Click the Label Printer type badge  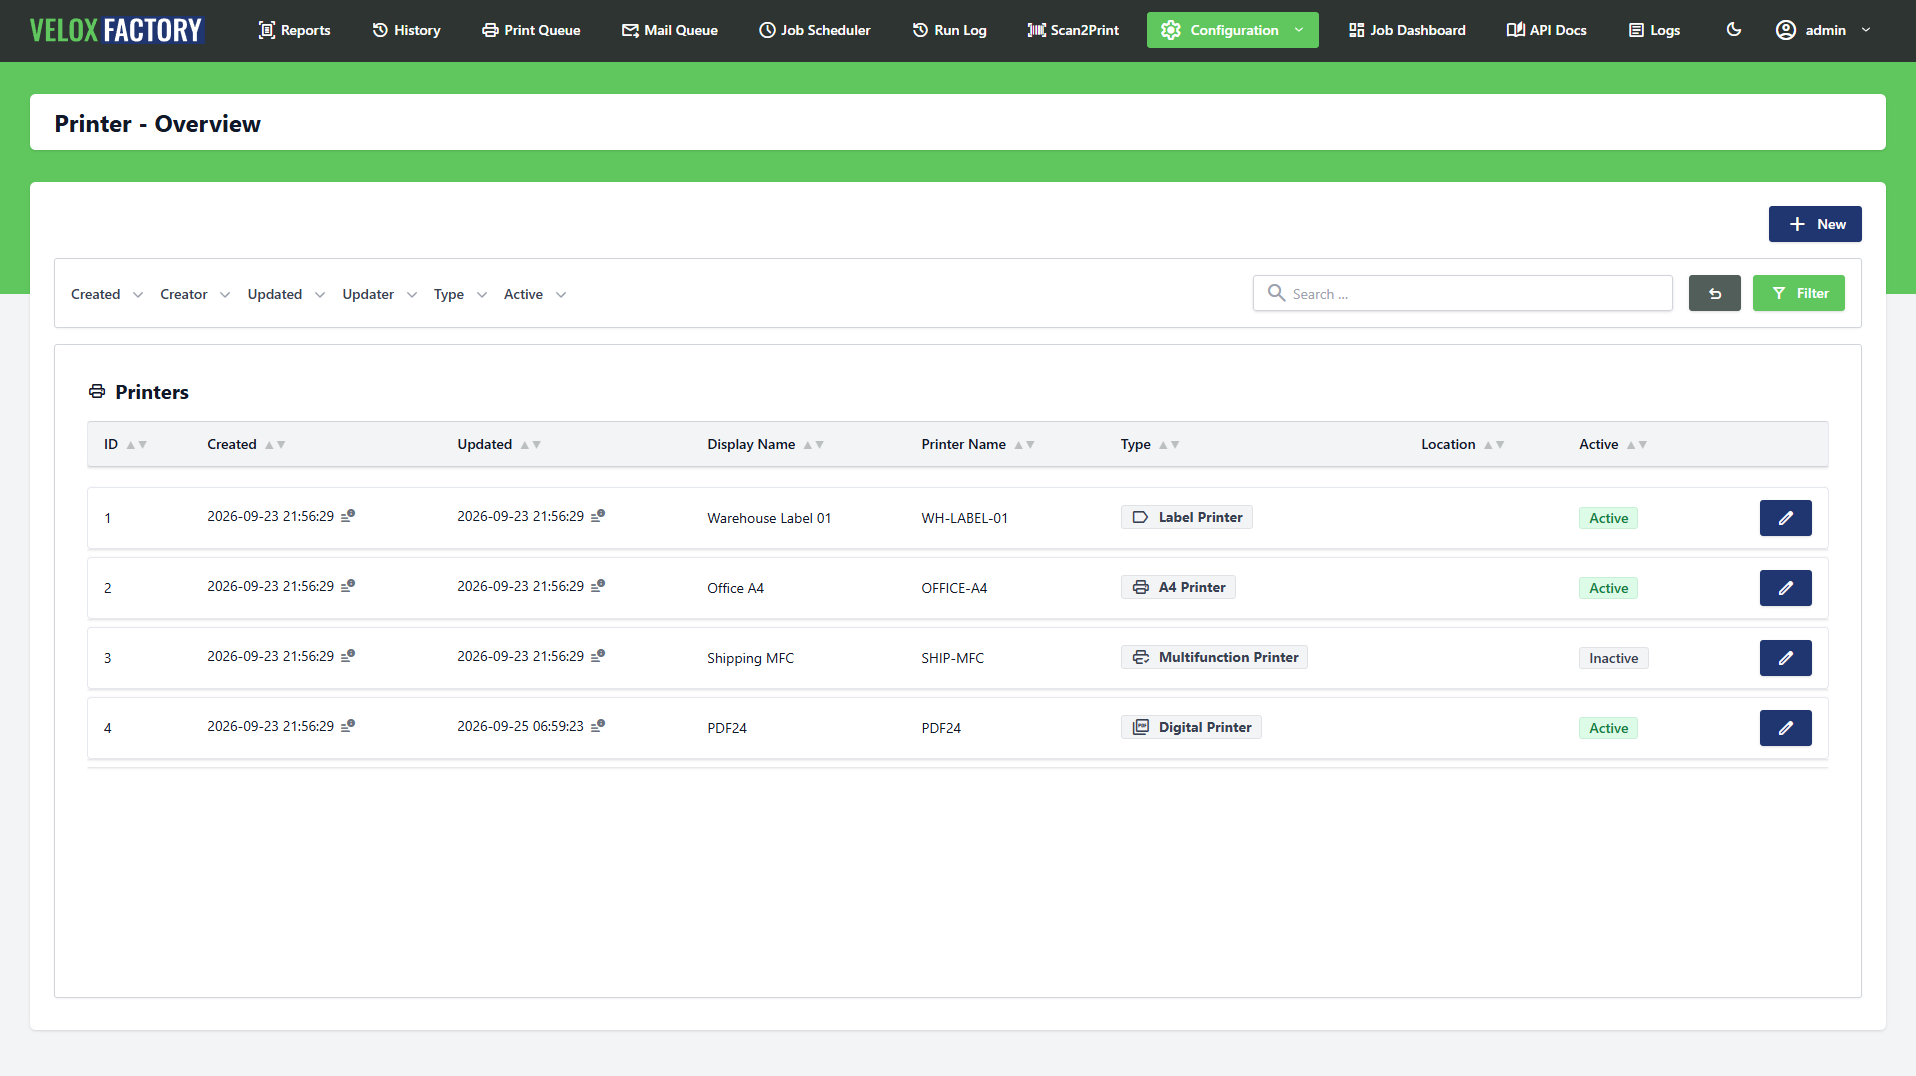click(1187, 517)
